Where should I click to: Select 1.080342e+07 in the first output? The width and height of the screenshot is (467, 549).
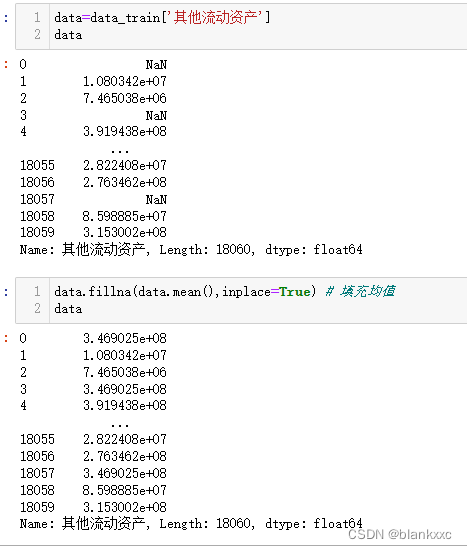click(x=125, y=82)
